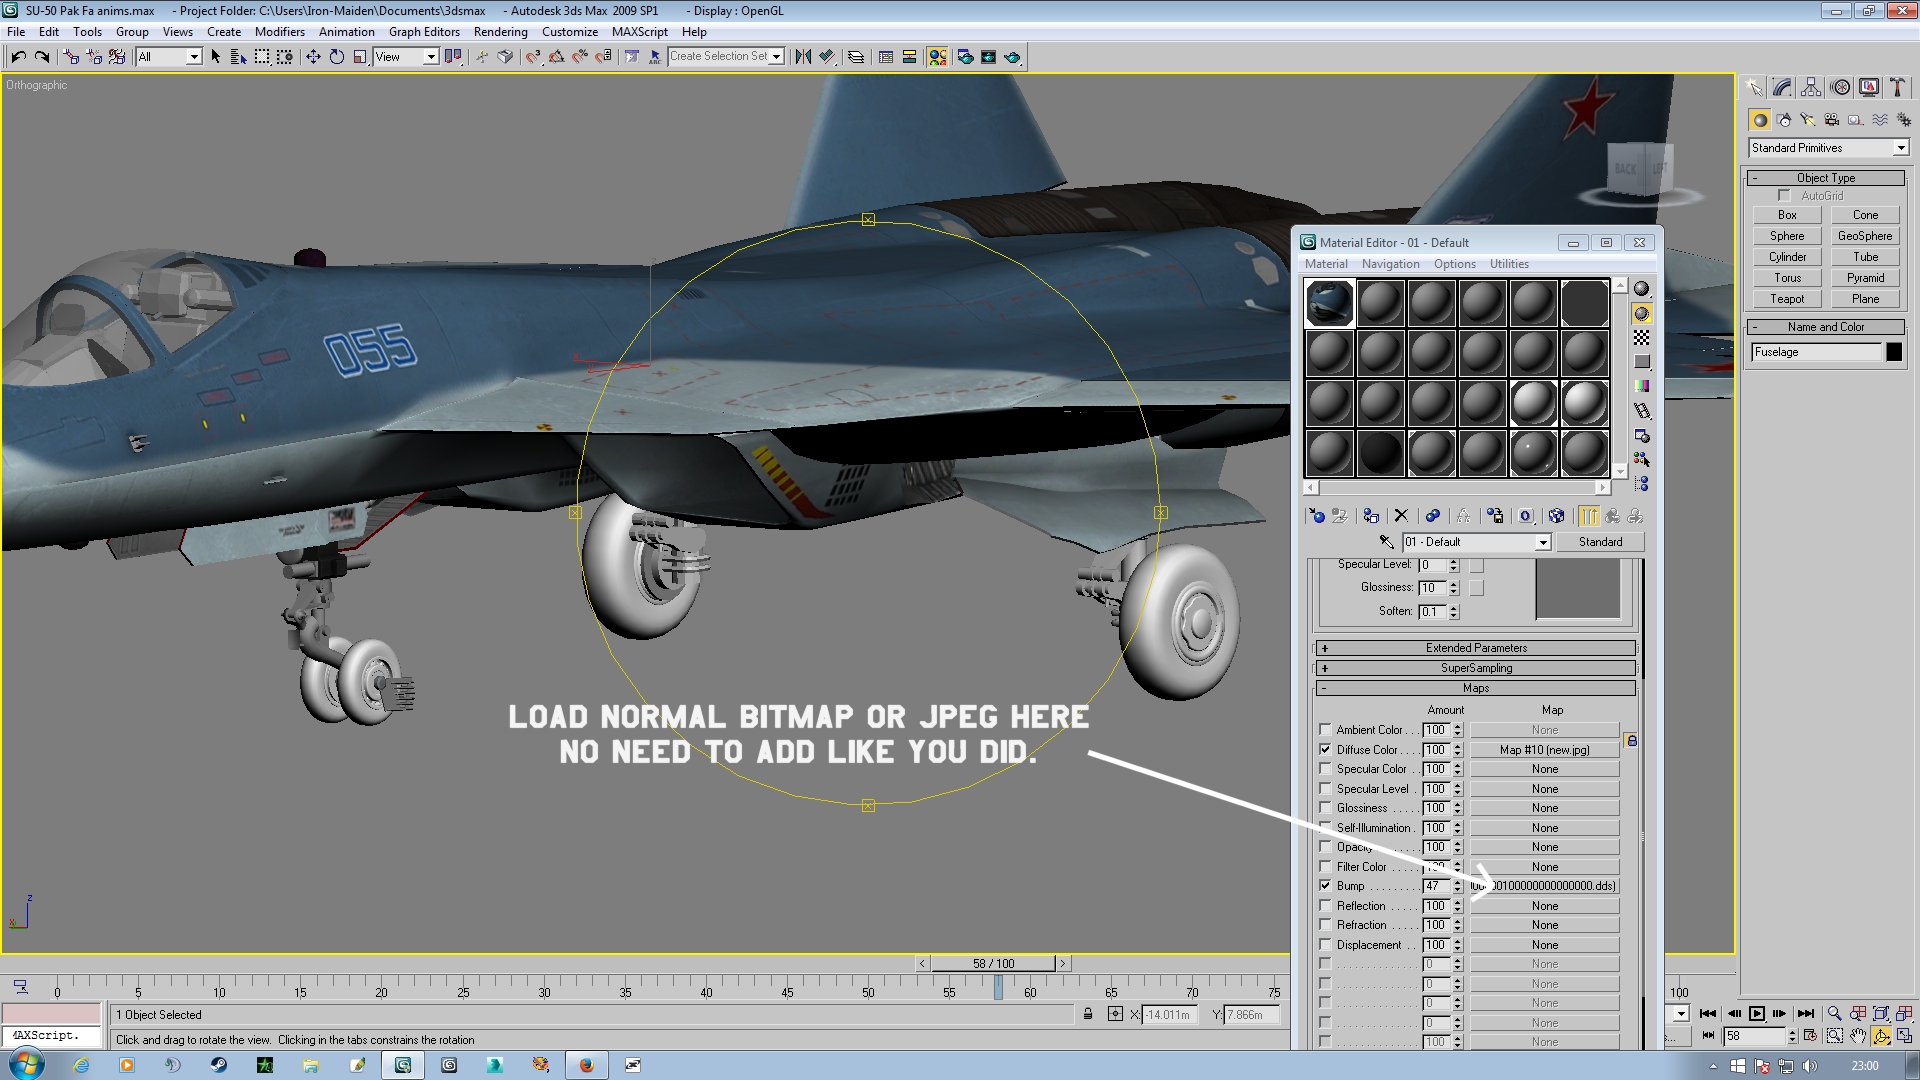Viewport: 1920px width, 1080px height.
Task: Click Pick Material from Object eyedropper
Action: pos(1386,542)
